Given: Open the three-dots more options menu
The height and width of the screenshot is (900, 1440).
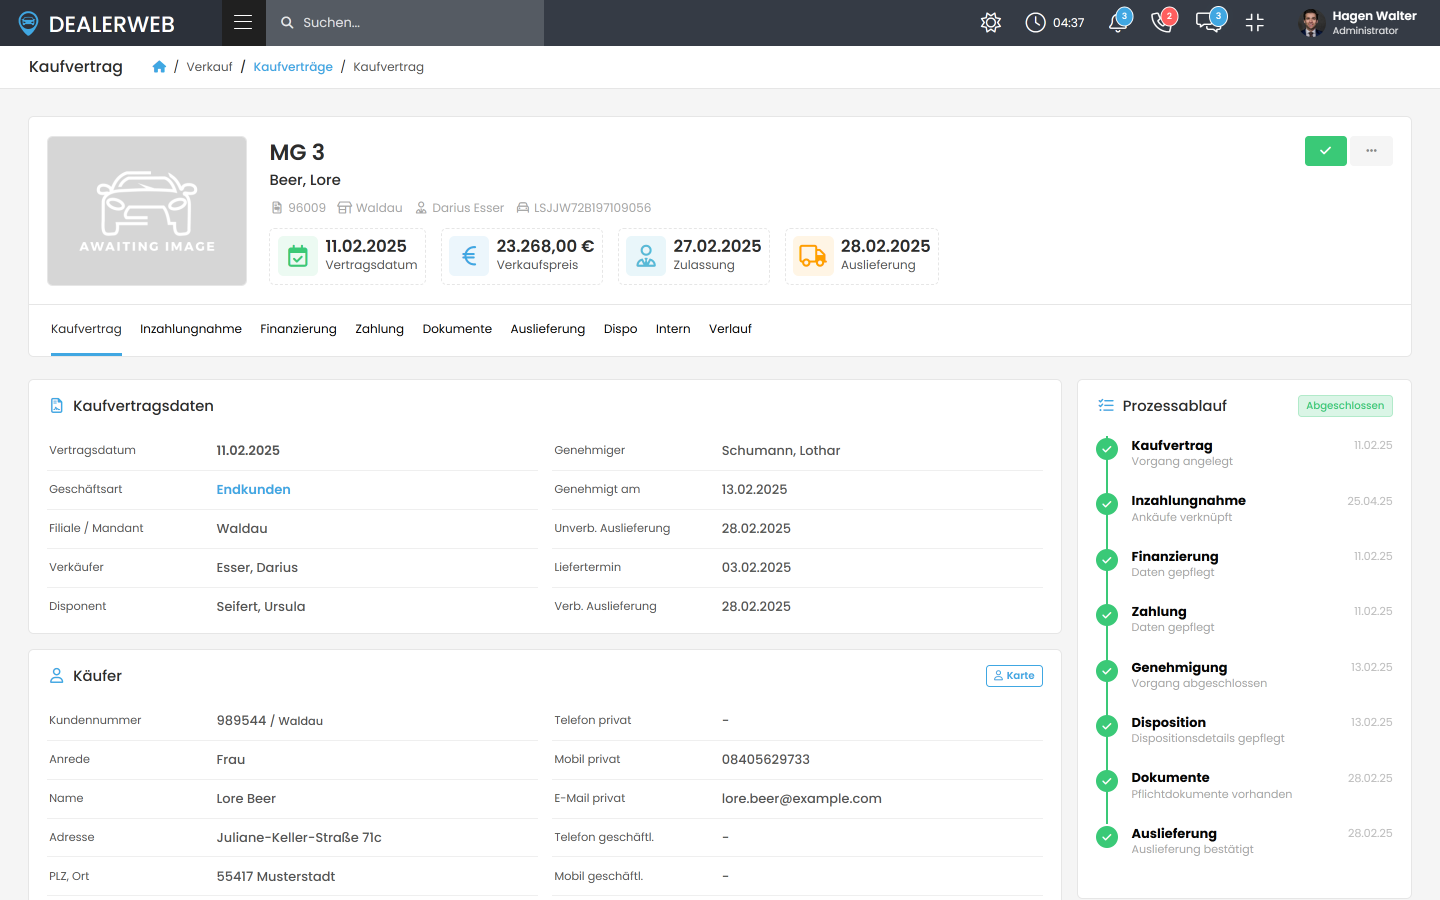Looking at the screenshot, I should [1372, 151].
